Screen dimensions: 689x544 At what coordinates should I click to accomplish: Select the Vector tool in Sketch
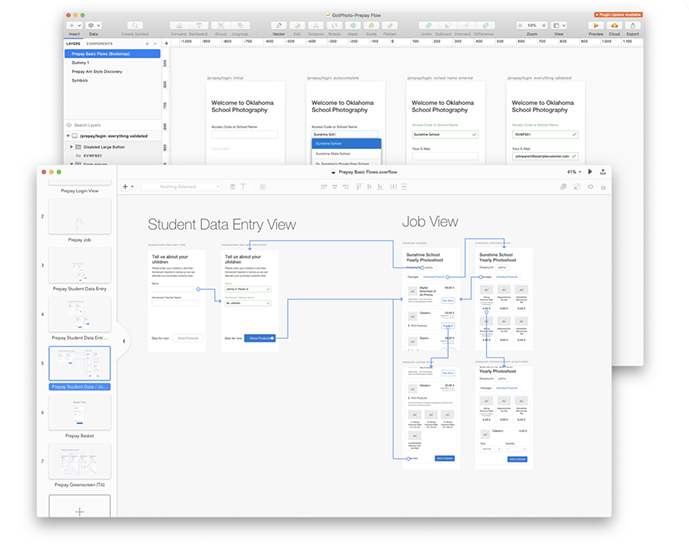pyautogui.click(x=279, y=25)
